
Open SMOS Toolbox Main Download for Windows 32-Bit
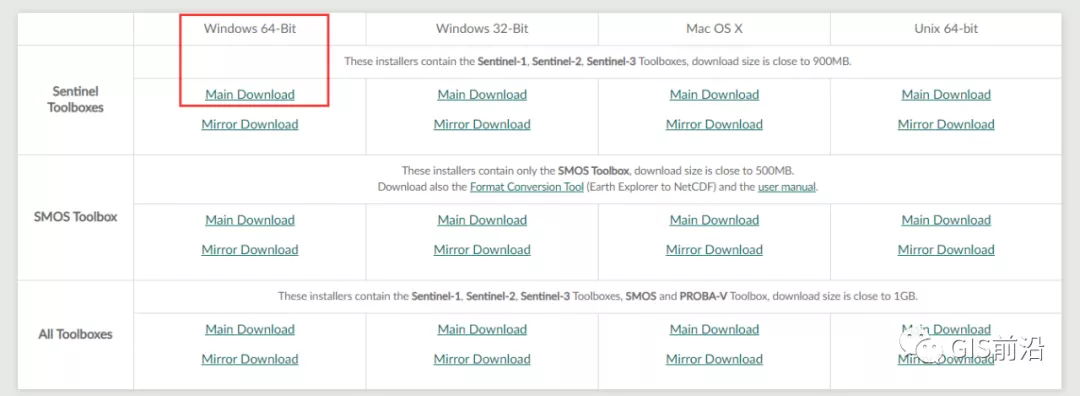482,220
